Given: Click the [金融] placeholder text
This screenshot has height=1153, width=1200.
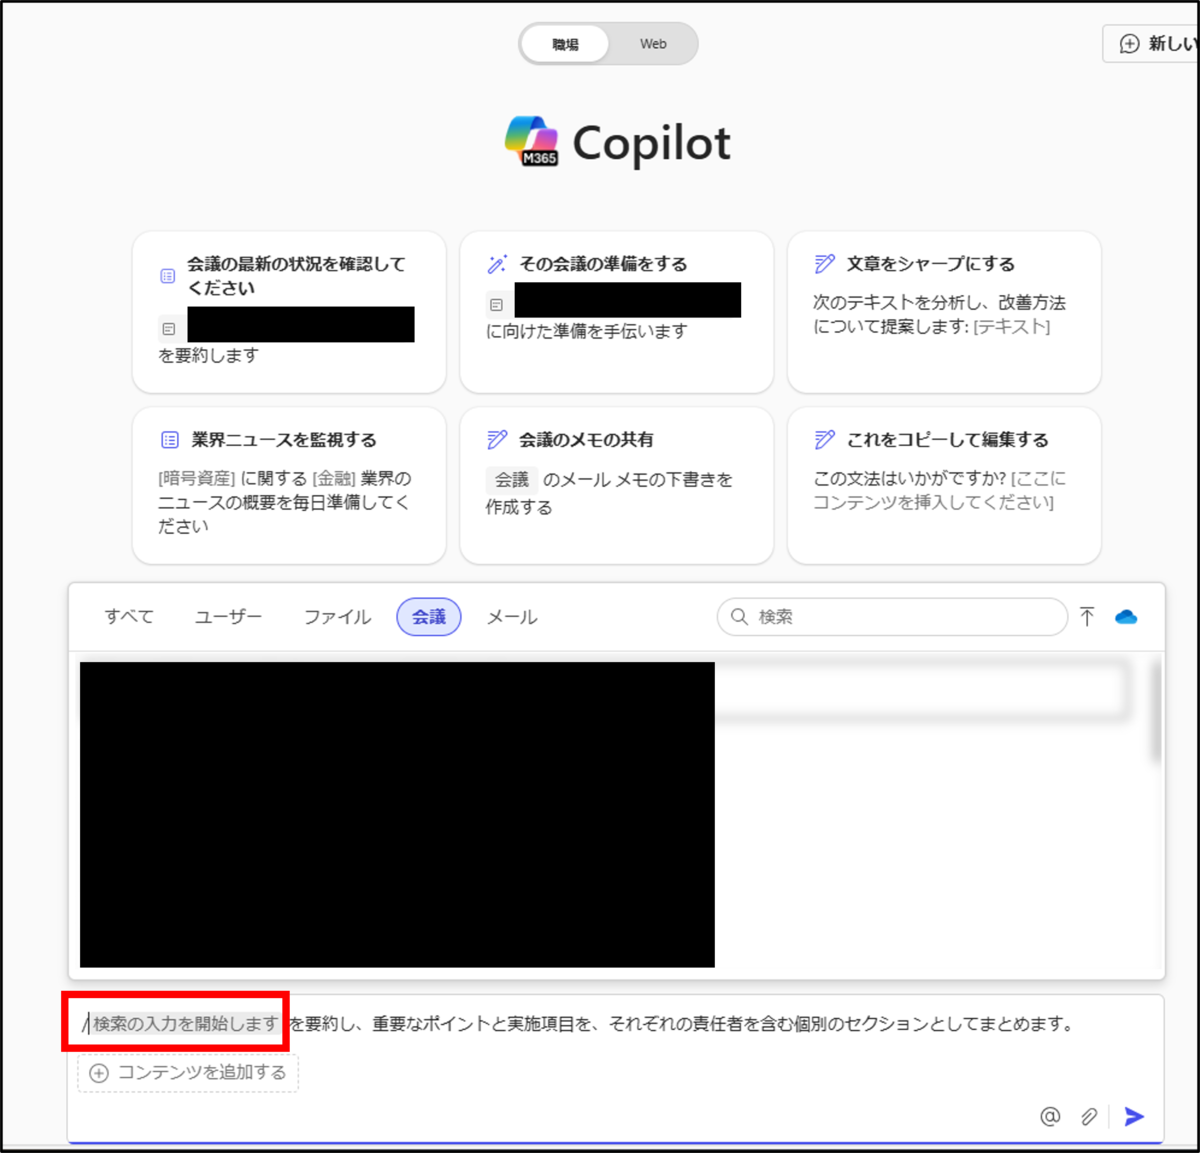Looking at the screenshot, I should click(334, 479).
